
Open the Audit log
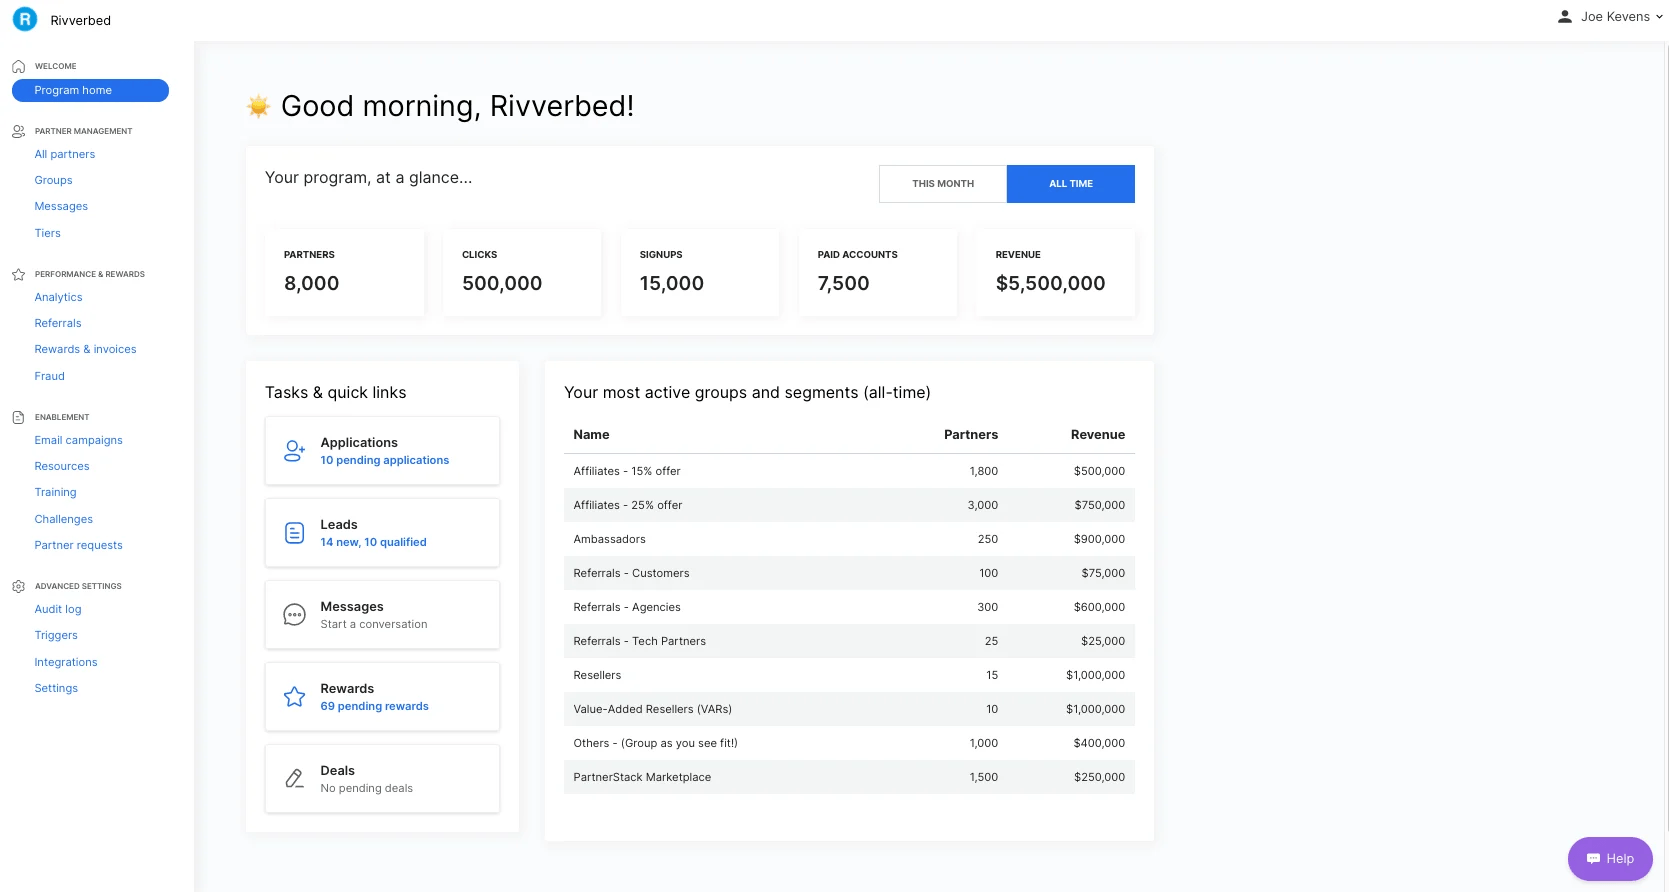tap(58, 609)
